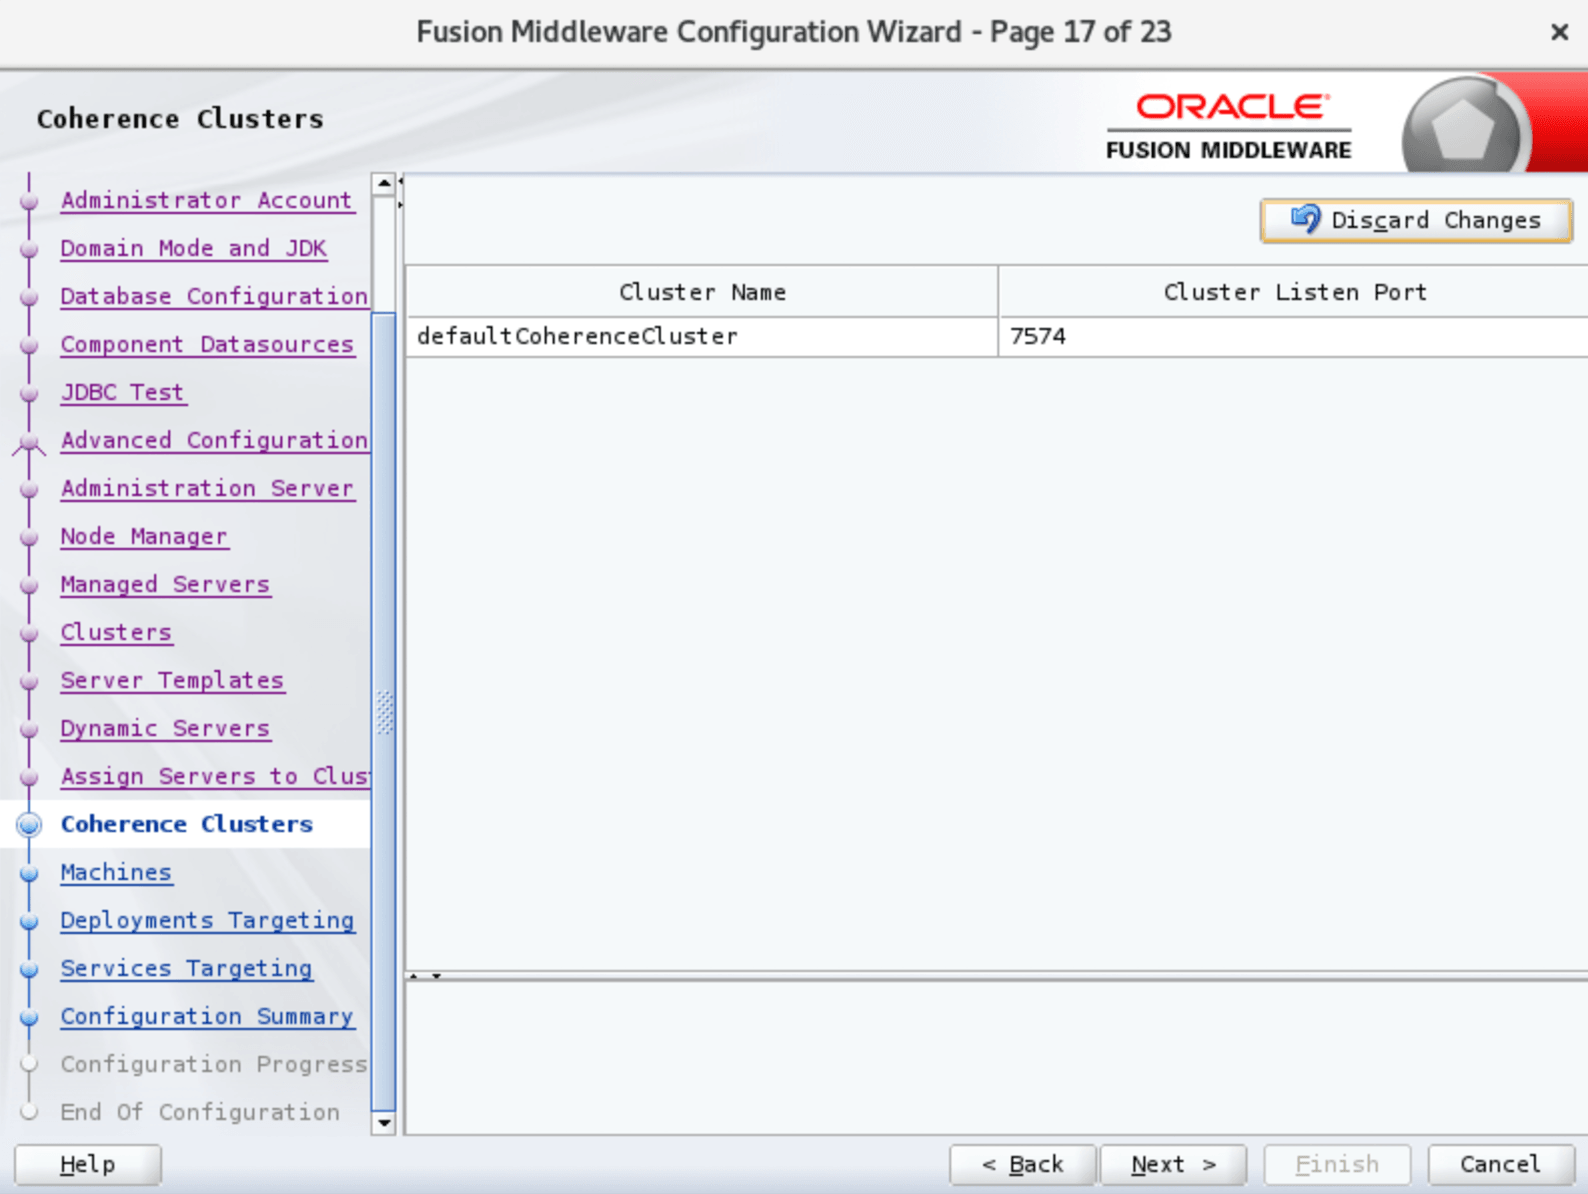
Task: Click the Clusters step bullet icon
Action: [x=29, y=633]
